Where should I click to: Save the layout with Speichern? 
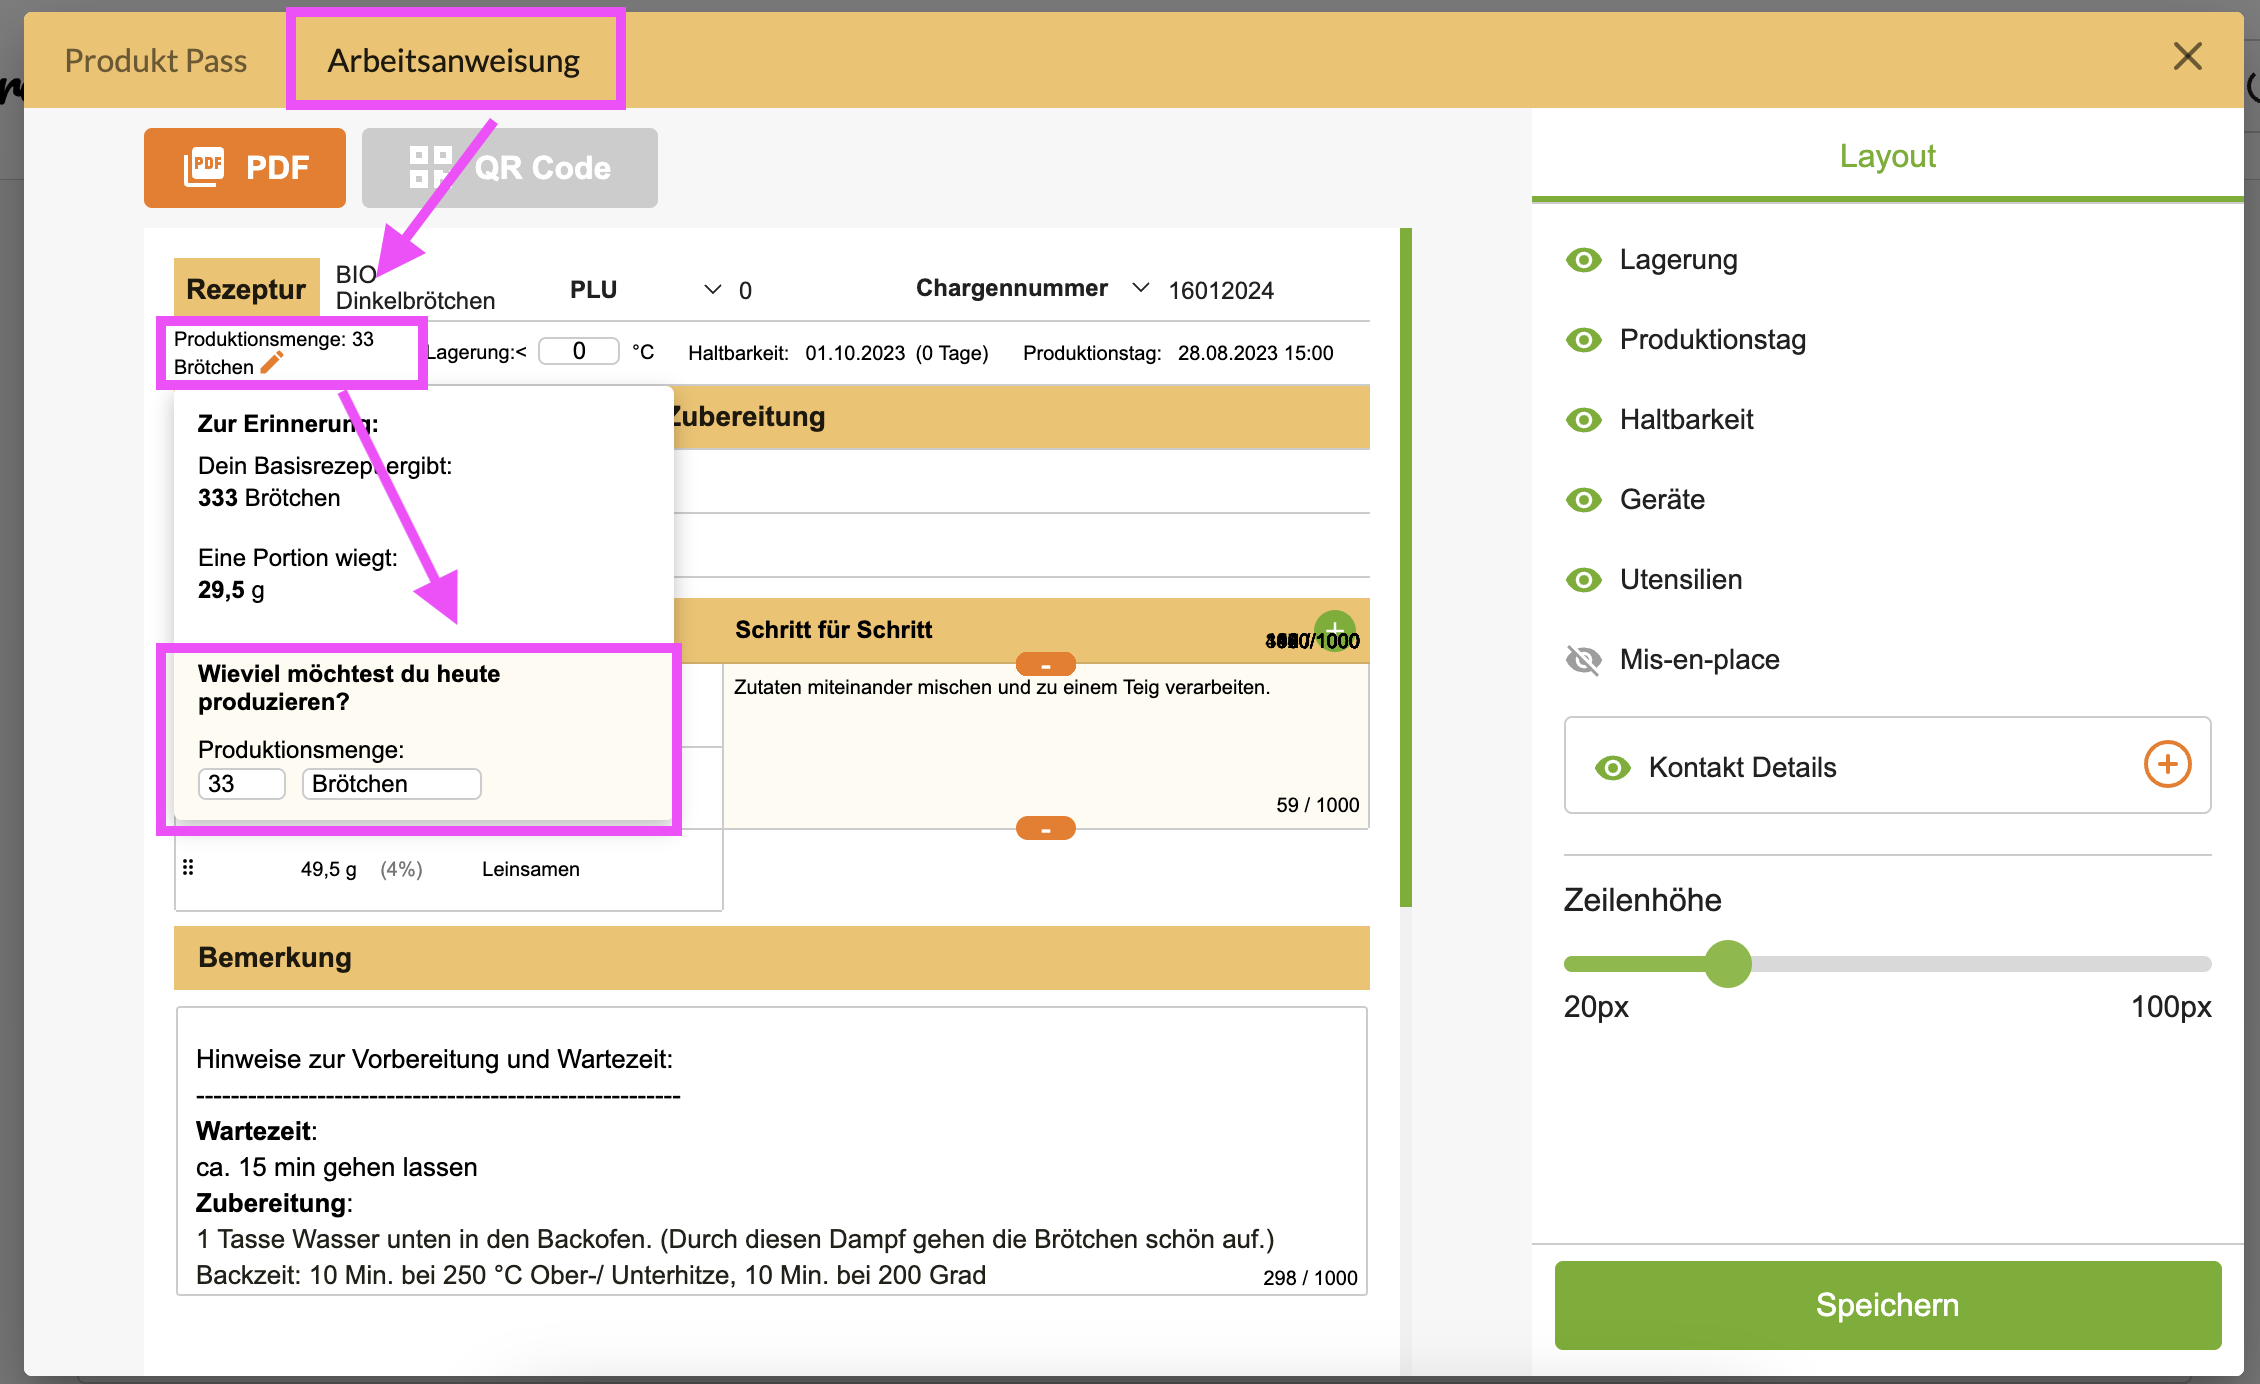coord(1887,1305)
